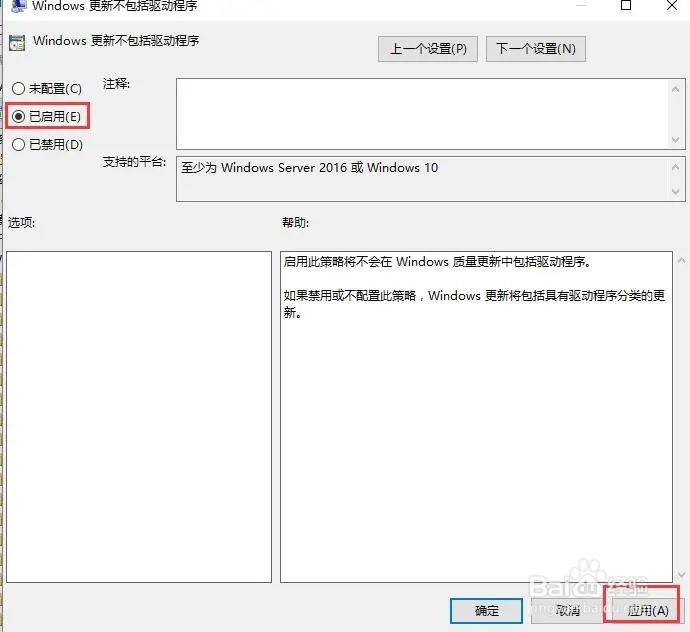Click the 支持的平台: label
This screenshot has height=632, width=690.
(x=134, y=162)
